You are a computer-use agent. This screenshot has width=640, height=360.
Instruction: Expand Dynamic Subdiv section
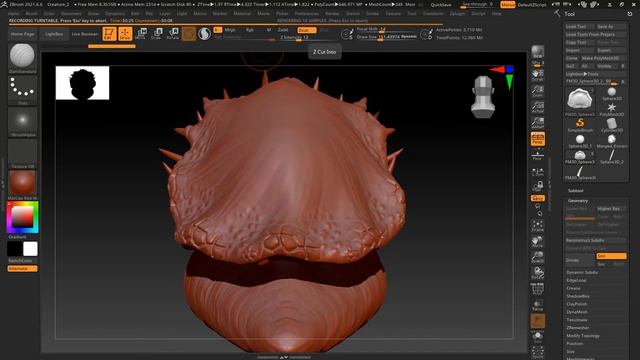(x=582, y=272)
